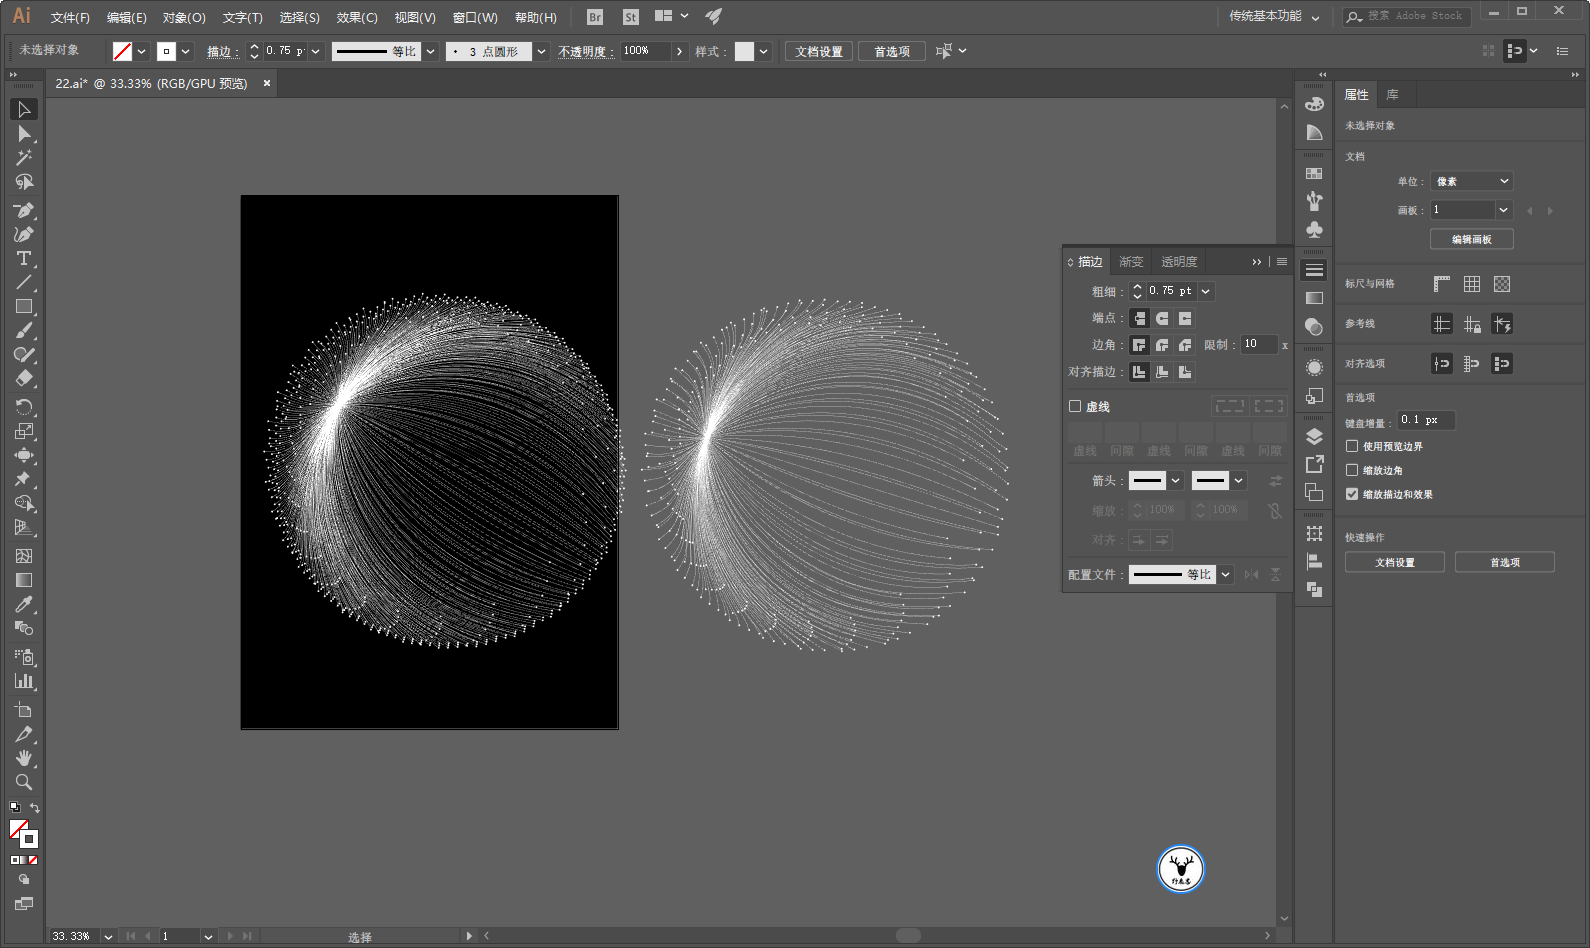Open end arrowhead dropdown
1590x948 pixels.
[x=1238, y=481]
